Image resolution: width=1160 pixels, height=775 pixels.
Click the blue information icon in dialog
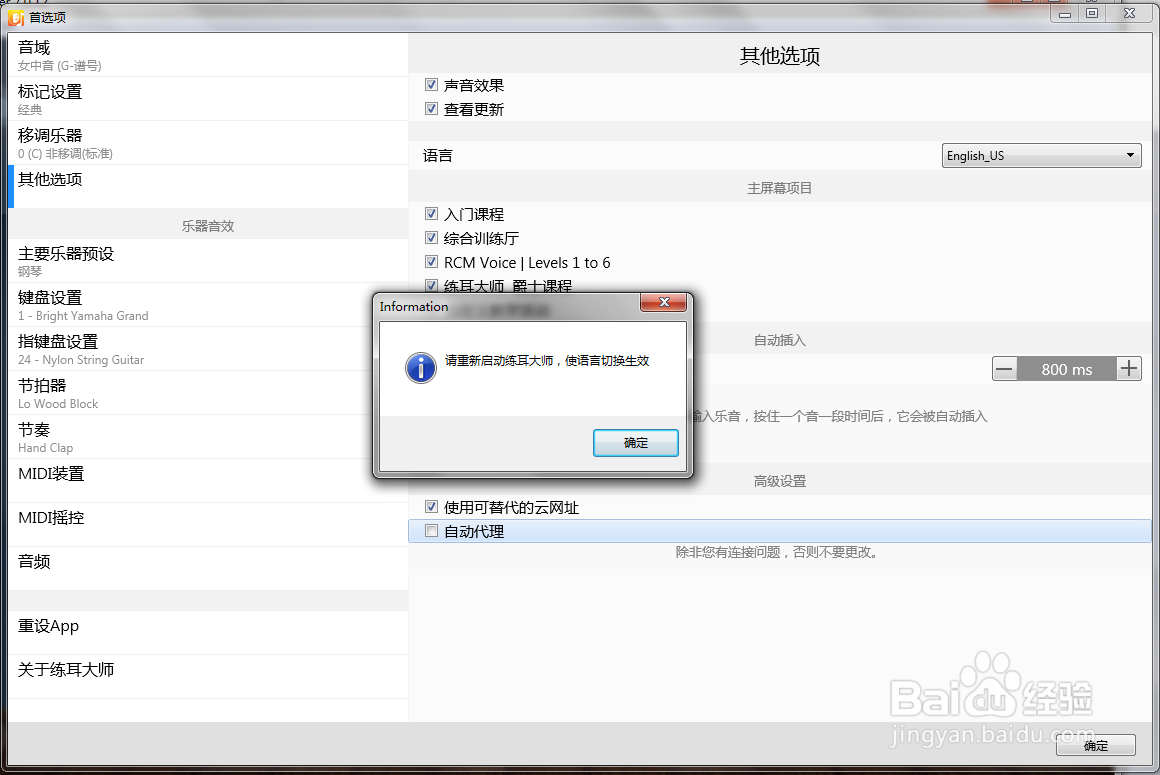pos(421,368)
